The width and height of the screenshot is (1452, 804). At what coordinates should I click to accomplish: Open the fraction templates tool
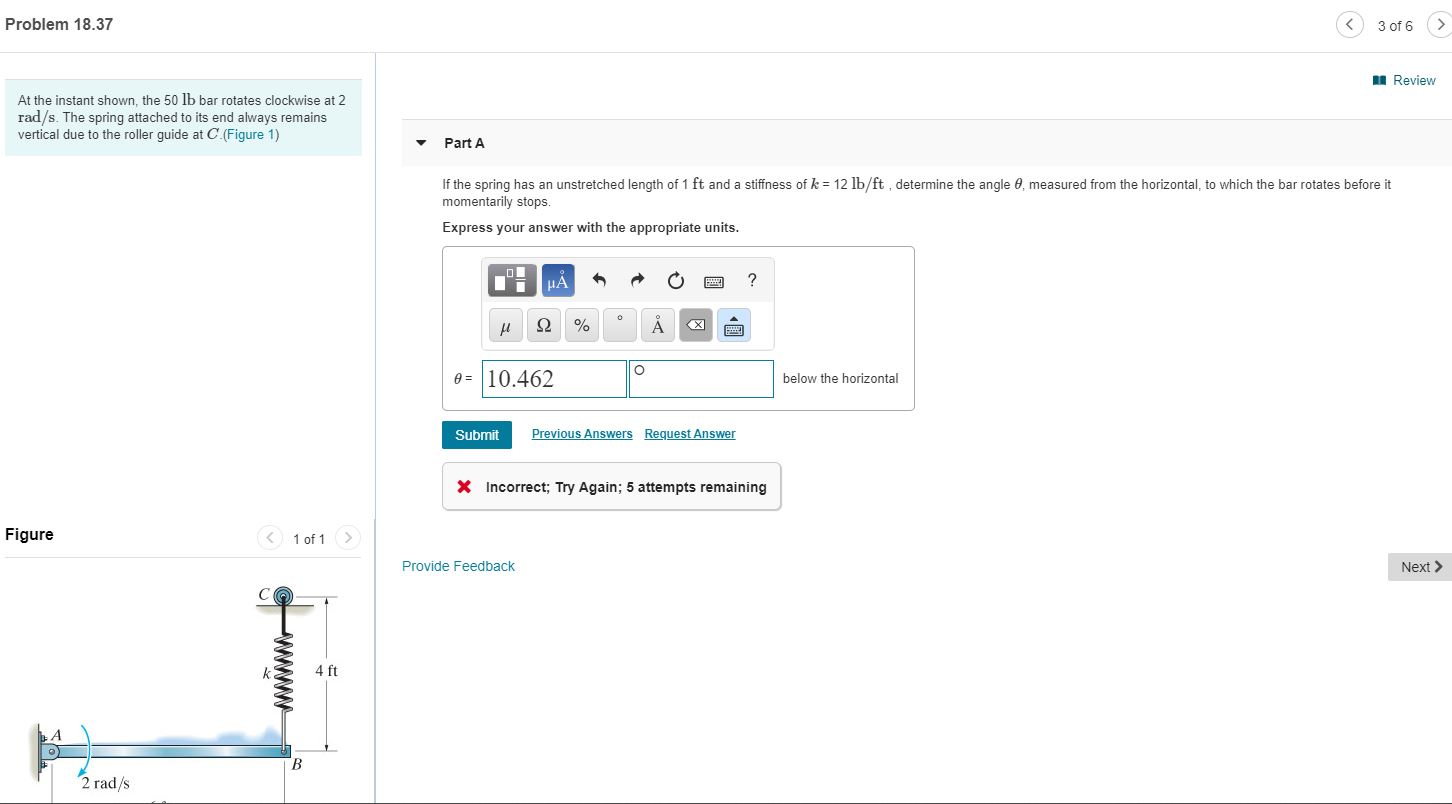[x=513, y=281]
